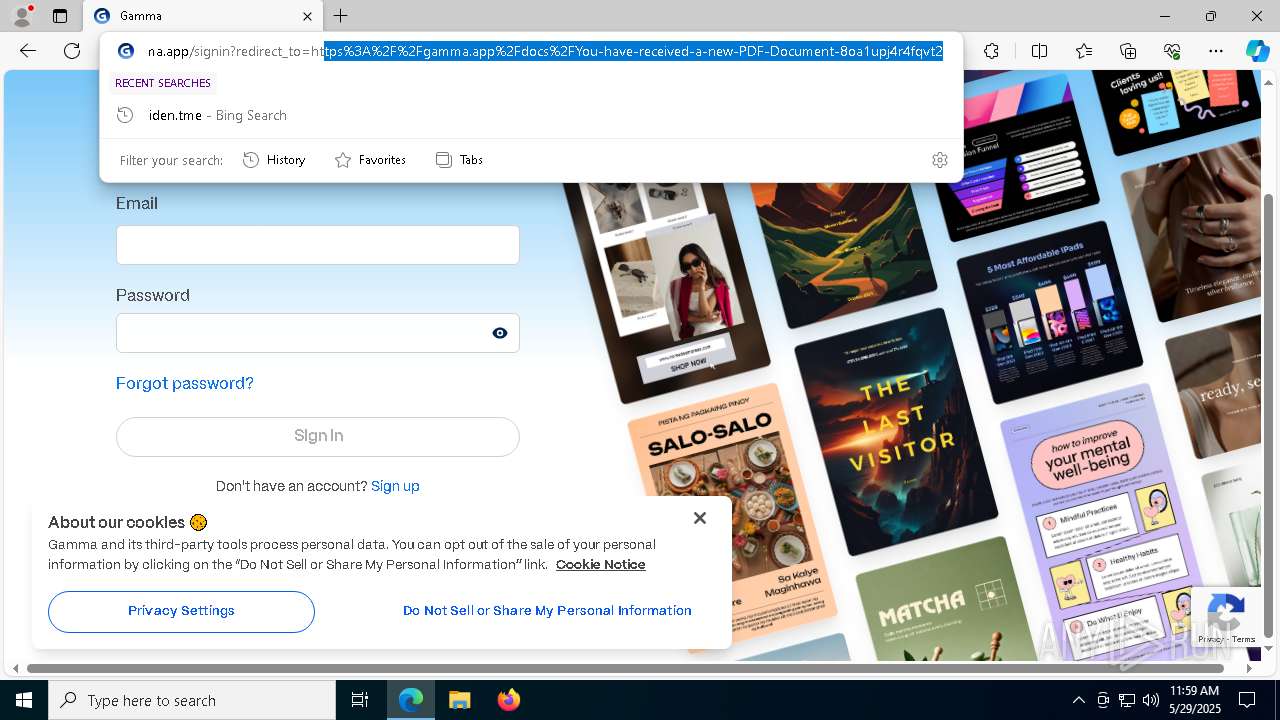Launch Firefox from taskbar
The image size is (1280, 720).
tap(508, 700)
